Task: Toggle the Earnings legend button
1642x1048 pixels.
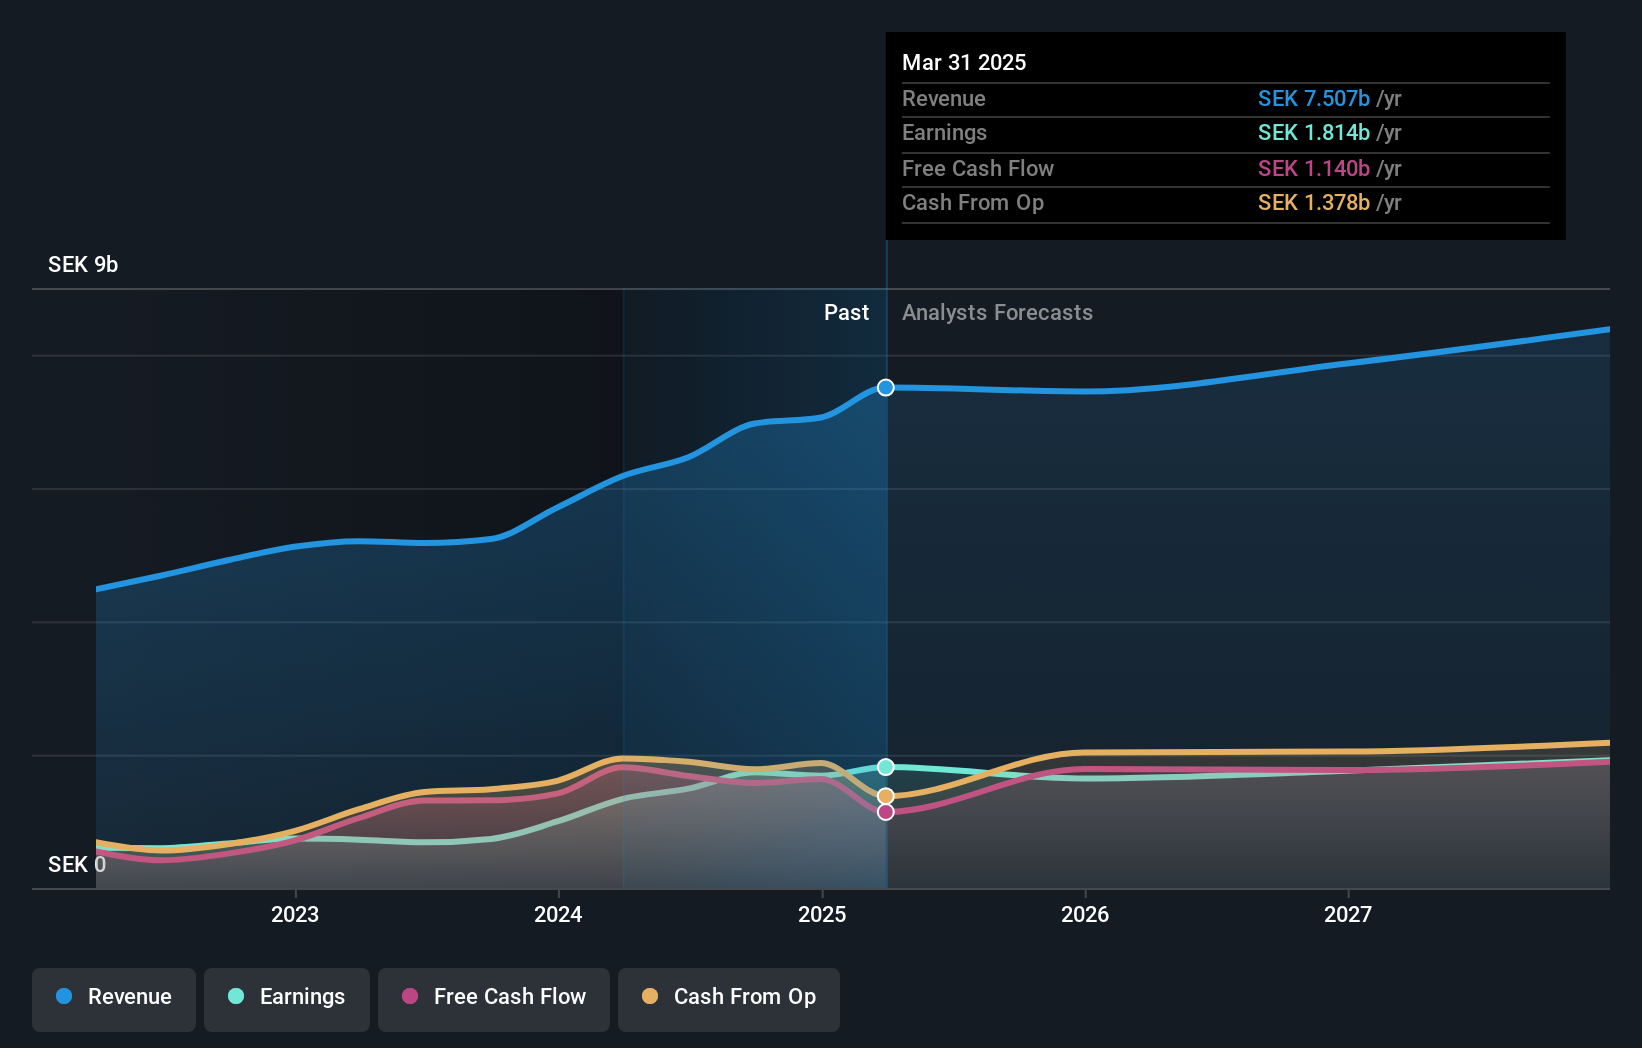Action: coord(287,999)
